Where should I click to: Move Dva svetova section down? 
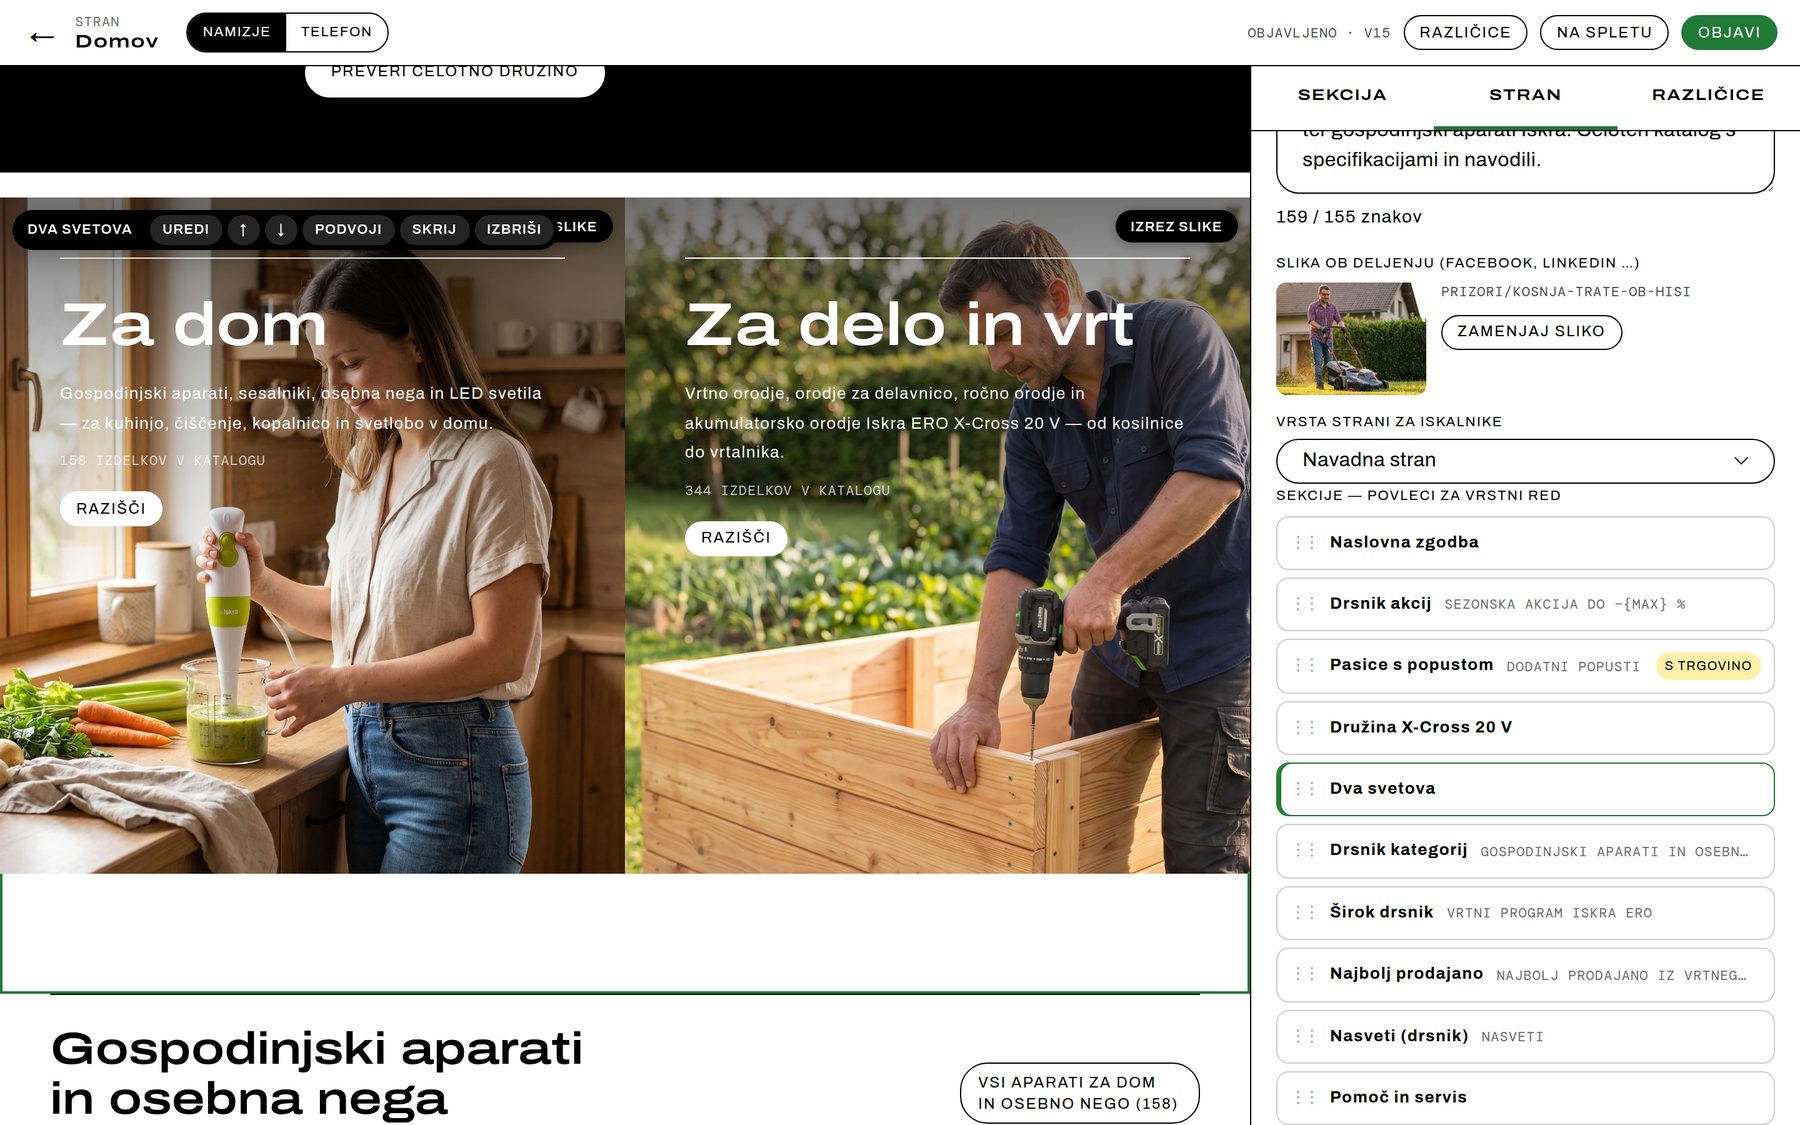281,229
